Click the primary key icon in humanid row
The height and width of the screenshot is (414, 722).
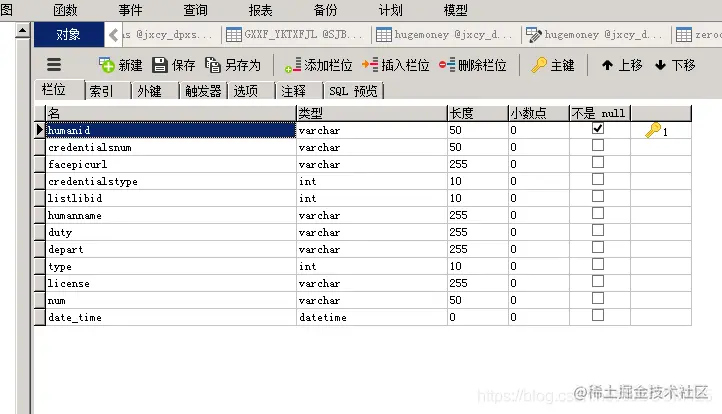click(x=653, y=130)
